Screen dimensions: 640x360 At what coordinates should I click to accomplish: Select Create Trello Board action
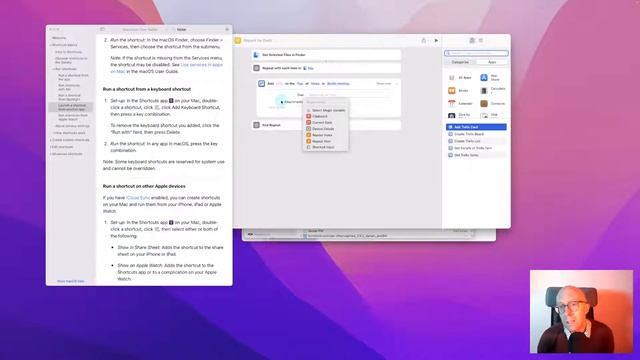(x=476, y=134)
